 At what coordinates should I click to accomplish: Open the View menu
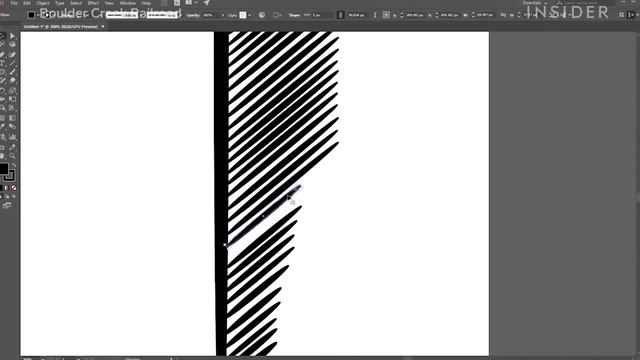109,3
